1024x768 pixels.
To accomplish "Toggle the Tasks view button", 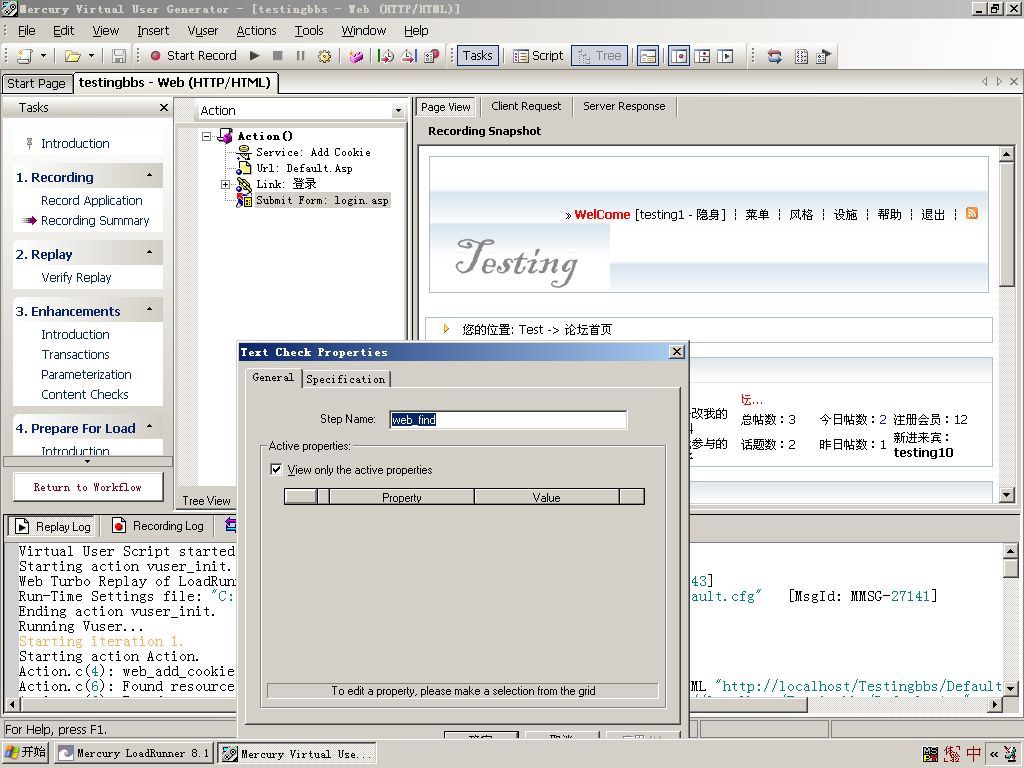I will [477, 56].
